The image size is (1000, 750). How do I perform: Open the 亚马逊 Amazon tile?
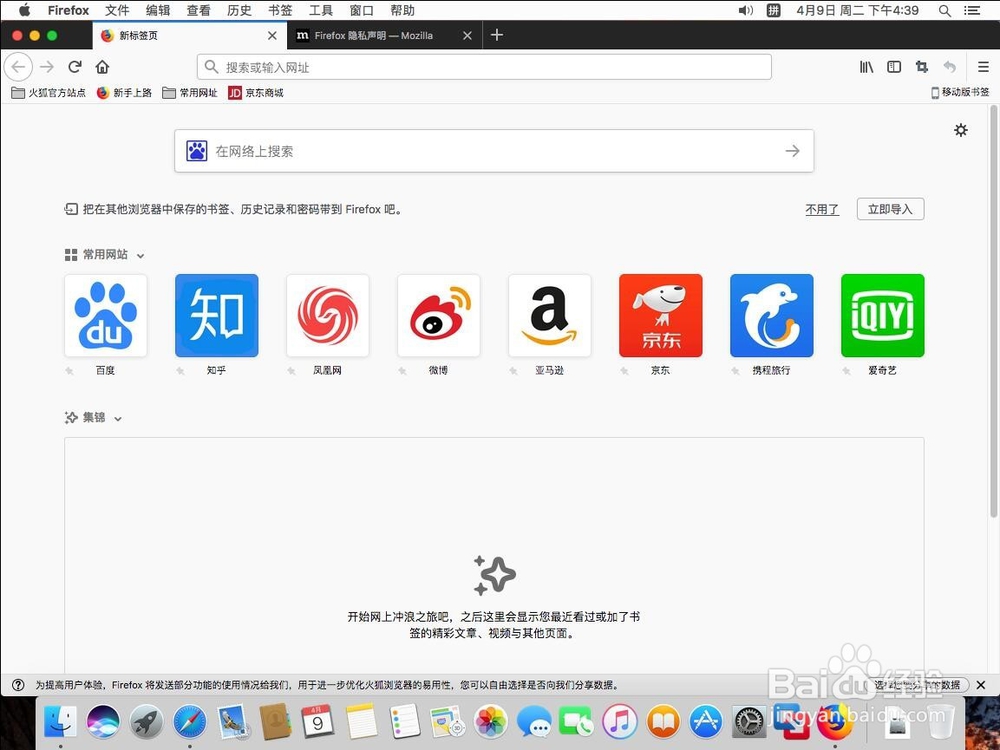tap(550, 316)
